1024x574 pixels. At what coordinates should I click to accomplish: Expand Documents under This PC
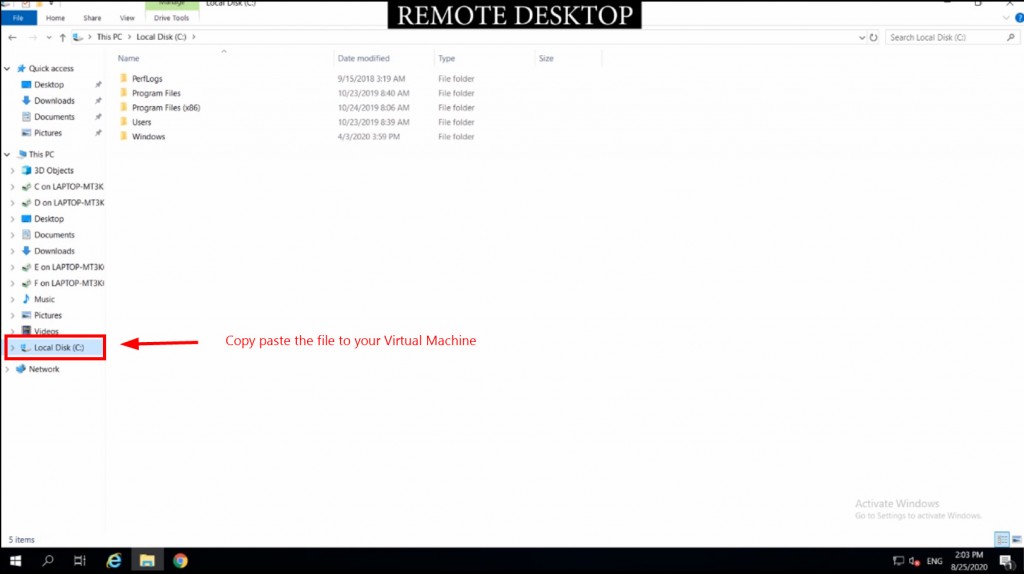click(x=12, y=235)
